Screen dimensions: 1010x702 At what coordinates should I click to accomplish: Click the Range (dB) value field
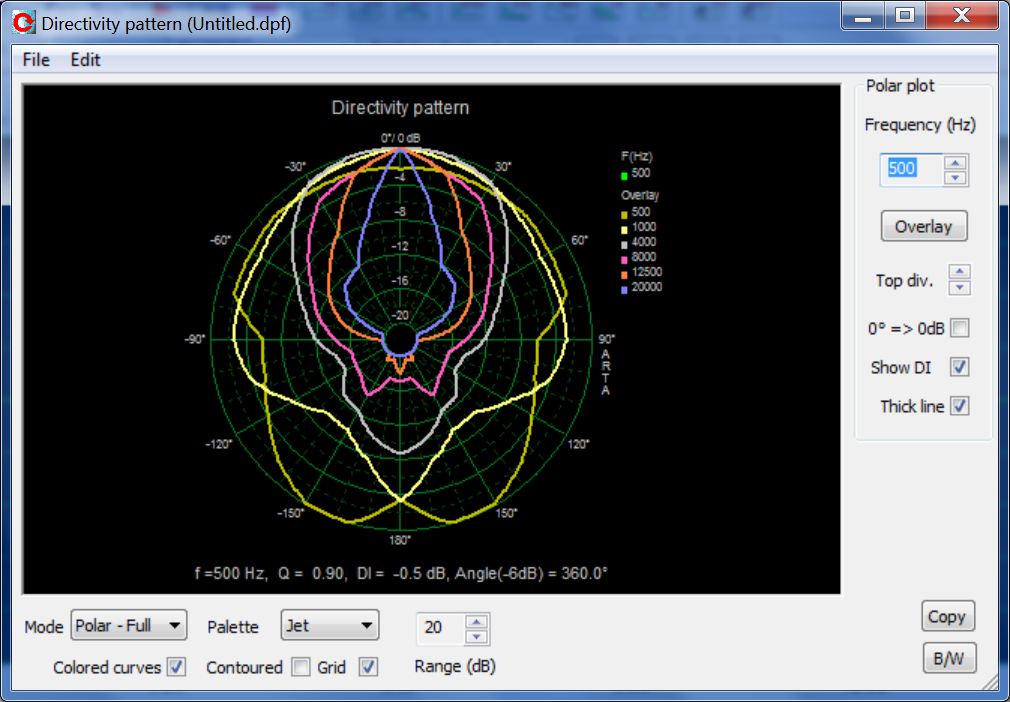441,628
